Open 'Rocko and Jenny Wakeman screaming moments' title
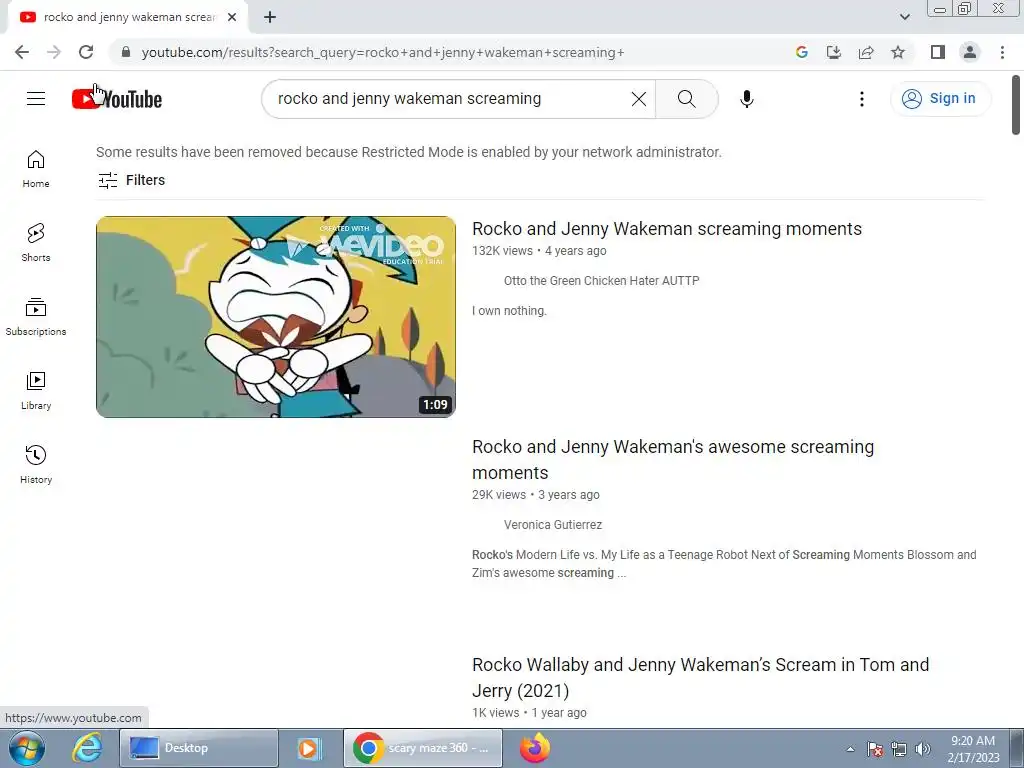Image resolution: width=1024 pixels, height=768 pixels. coord(667,229)
